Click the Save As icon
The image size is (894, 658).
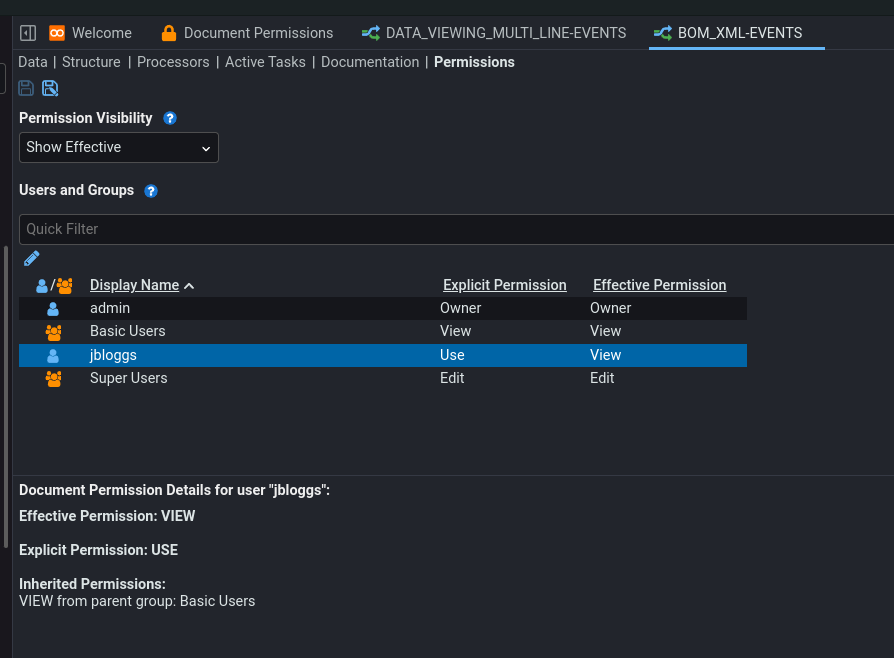click(50, 88)
